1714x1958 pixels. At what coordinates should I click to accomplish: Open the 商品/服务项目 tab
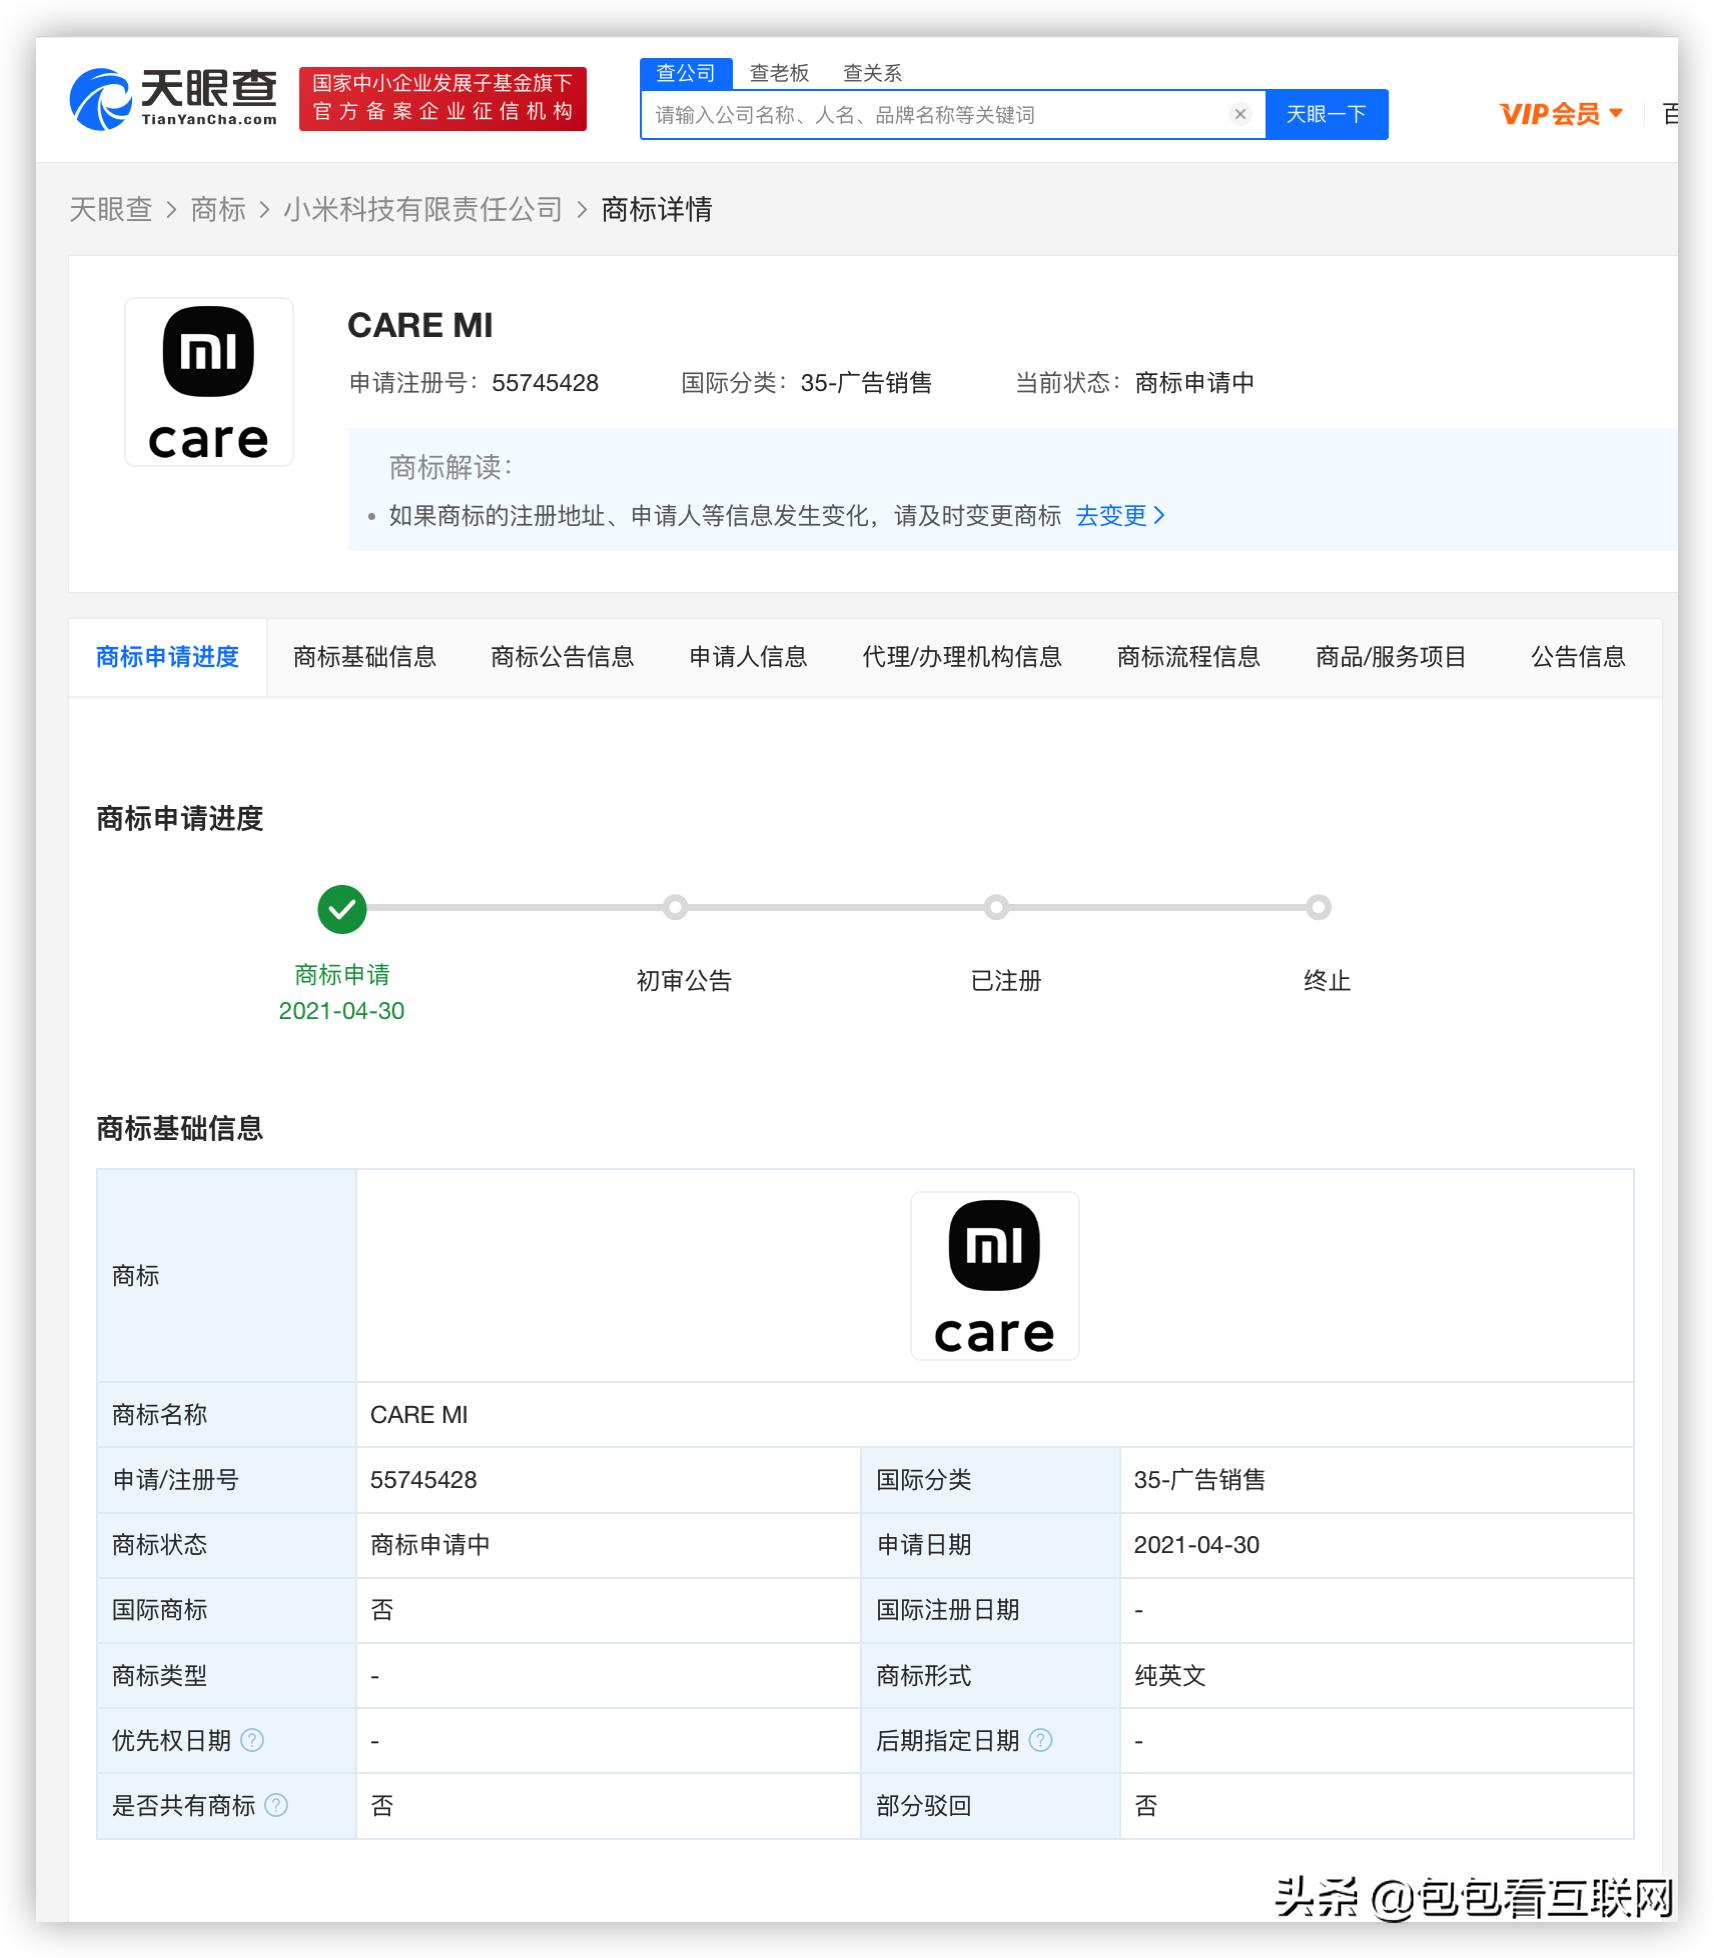coord(1391,657)
